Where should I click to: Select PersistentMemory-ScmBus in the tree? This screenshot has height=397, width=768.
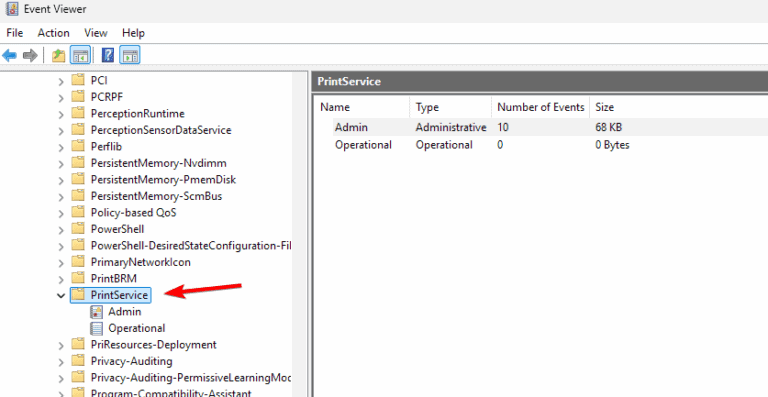(x=156, y=196)
